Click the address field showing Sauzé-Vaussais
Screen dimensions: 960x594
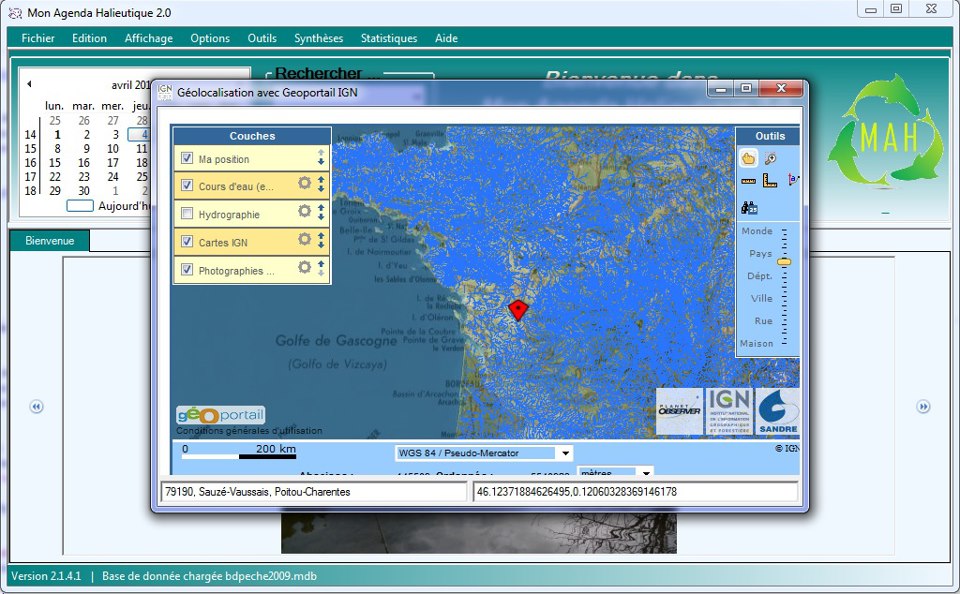click(313, 492)
